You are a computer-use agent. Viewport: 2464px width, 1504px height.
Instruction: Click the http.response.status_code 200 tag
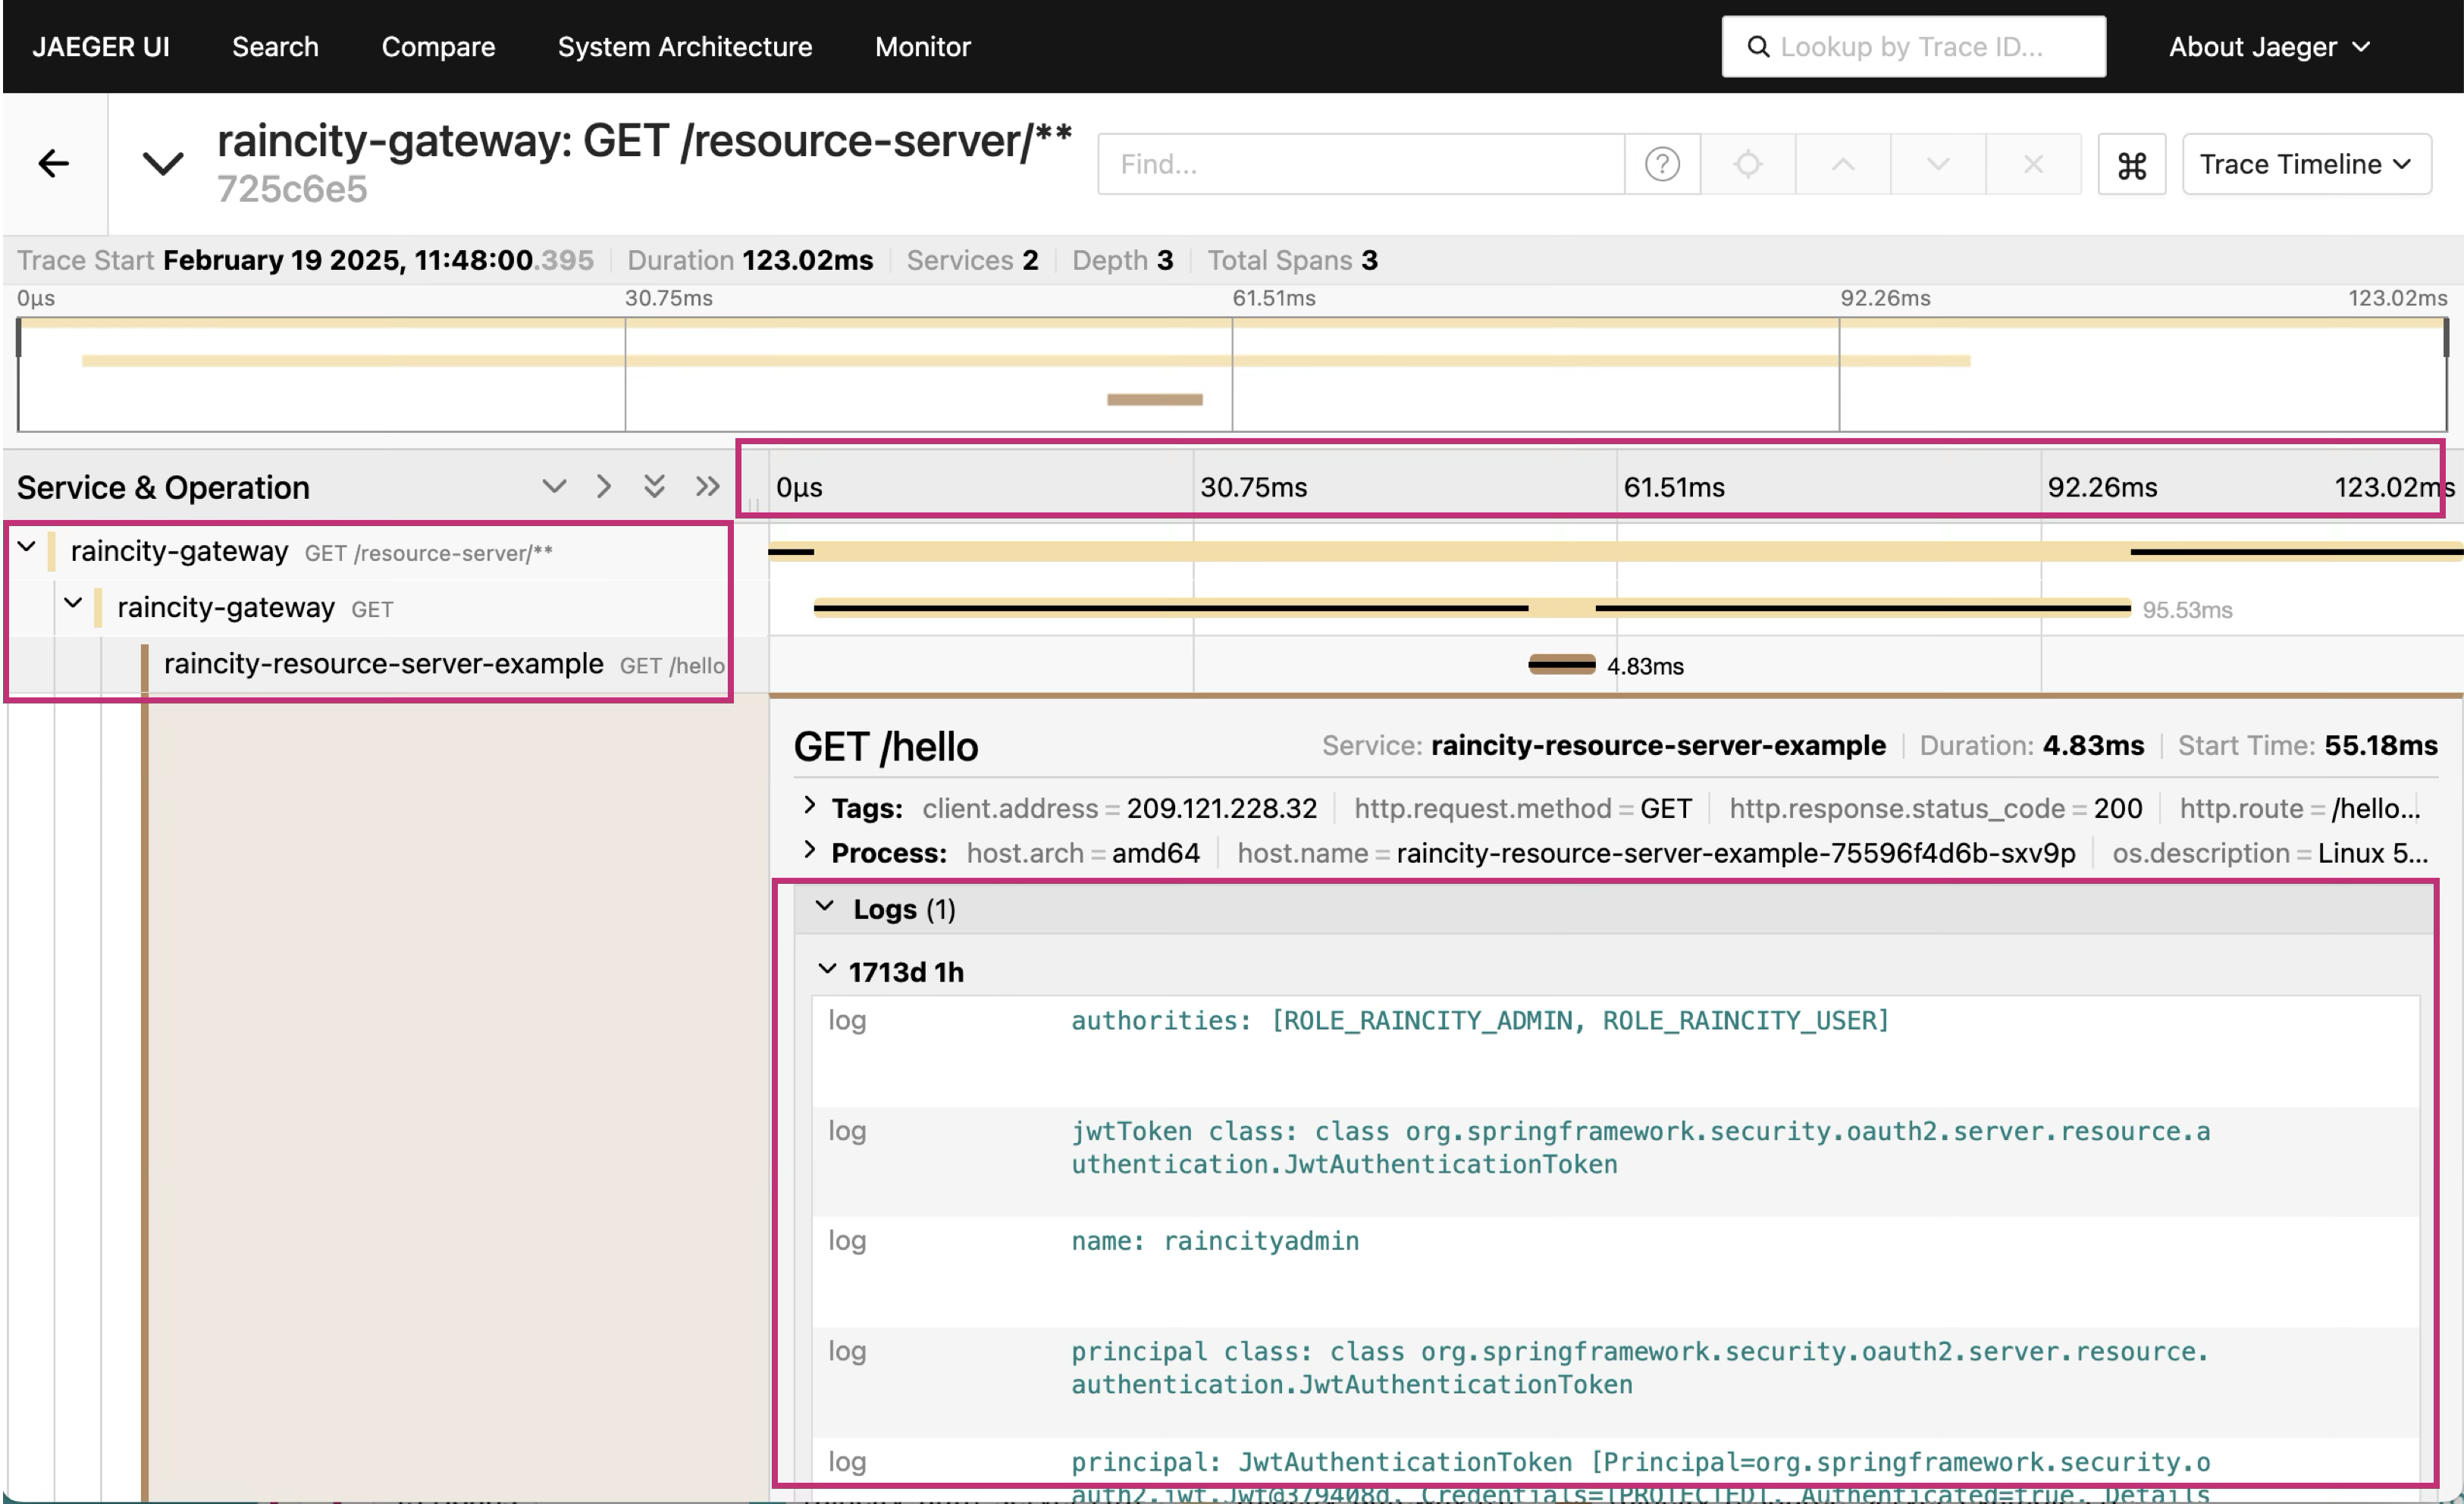[1935, 808]
